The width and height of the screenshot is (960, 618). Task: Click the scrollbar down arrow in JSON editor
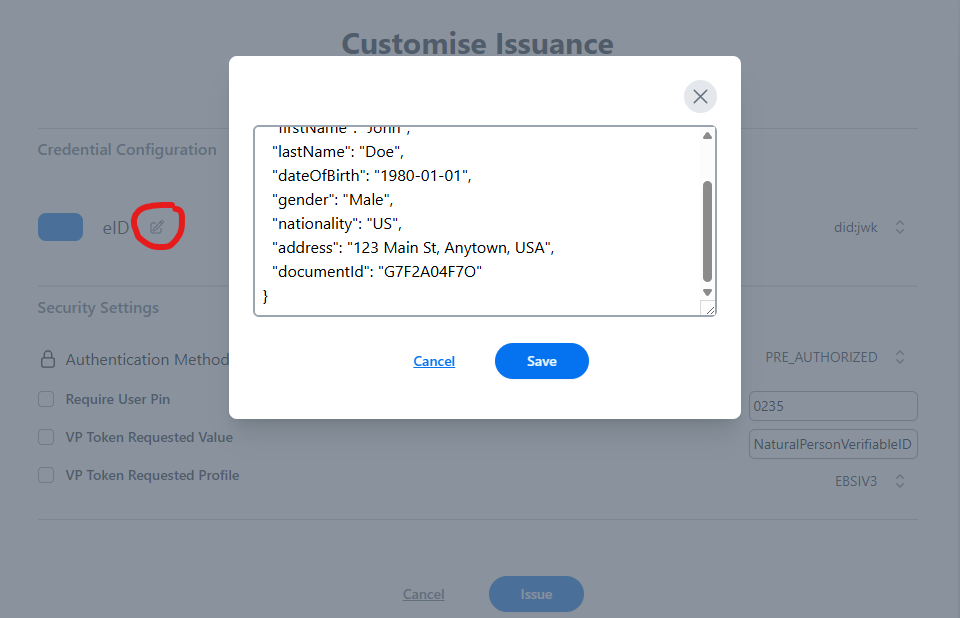pos(707,292)
